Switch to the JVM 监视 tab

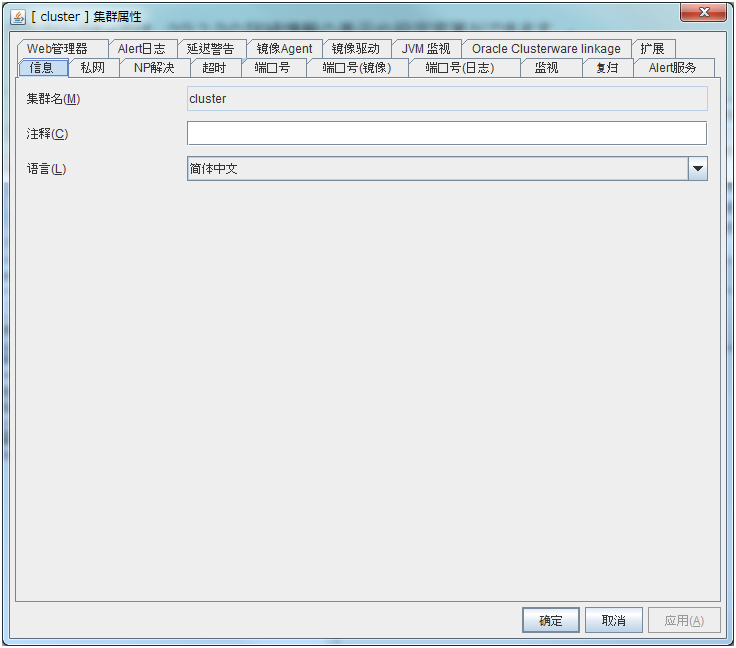(x=426, y=48)
